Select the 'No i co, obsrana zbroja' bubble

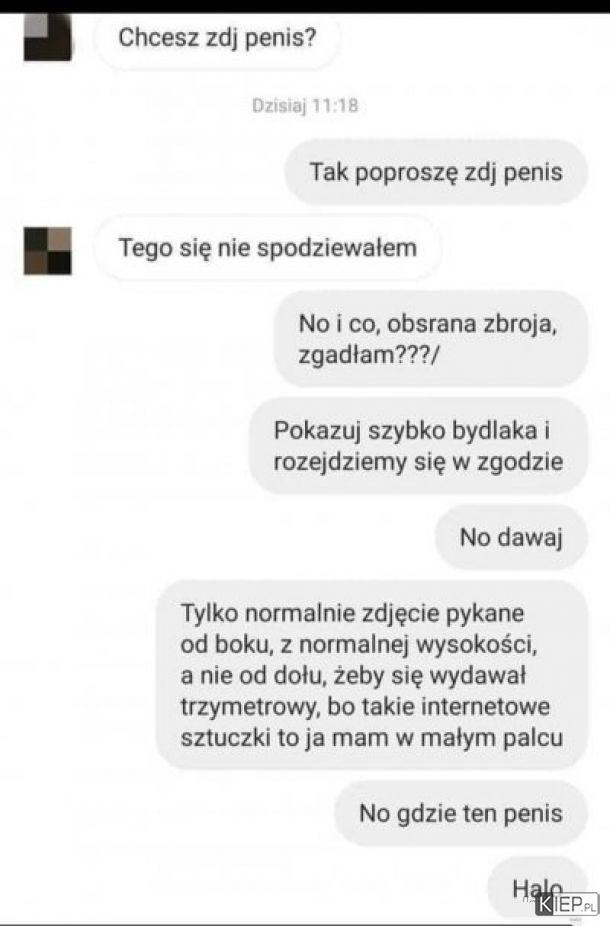coord(431,339)
